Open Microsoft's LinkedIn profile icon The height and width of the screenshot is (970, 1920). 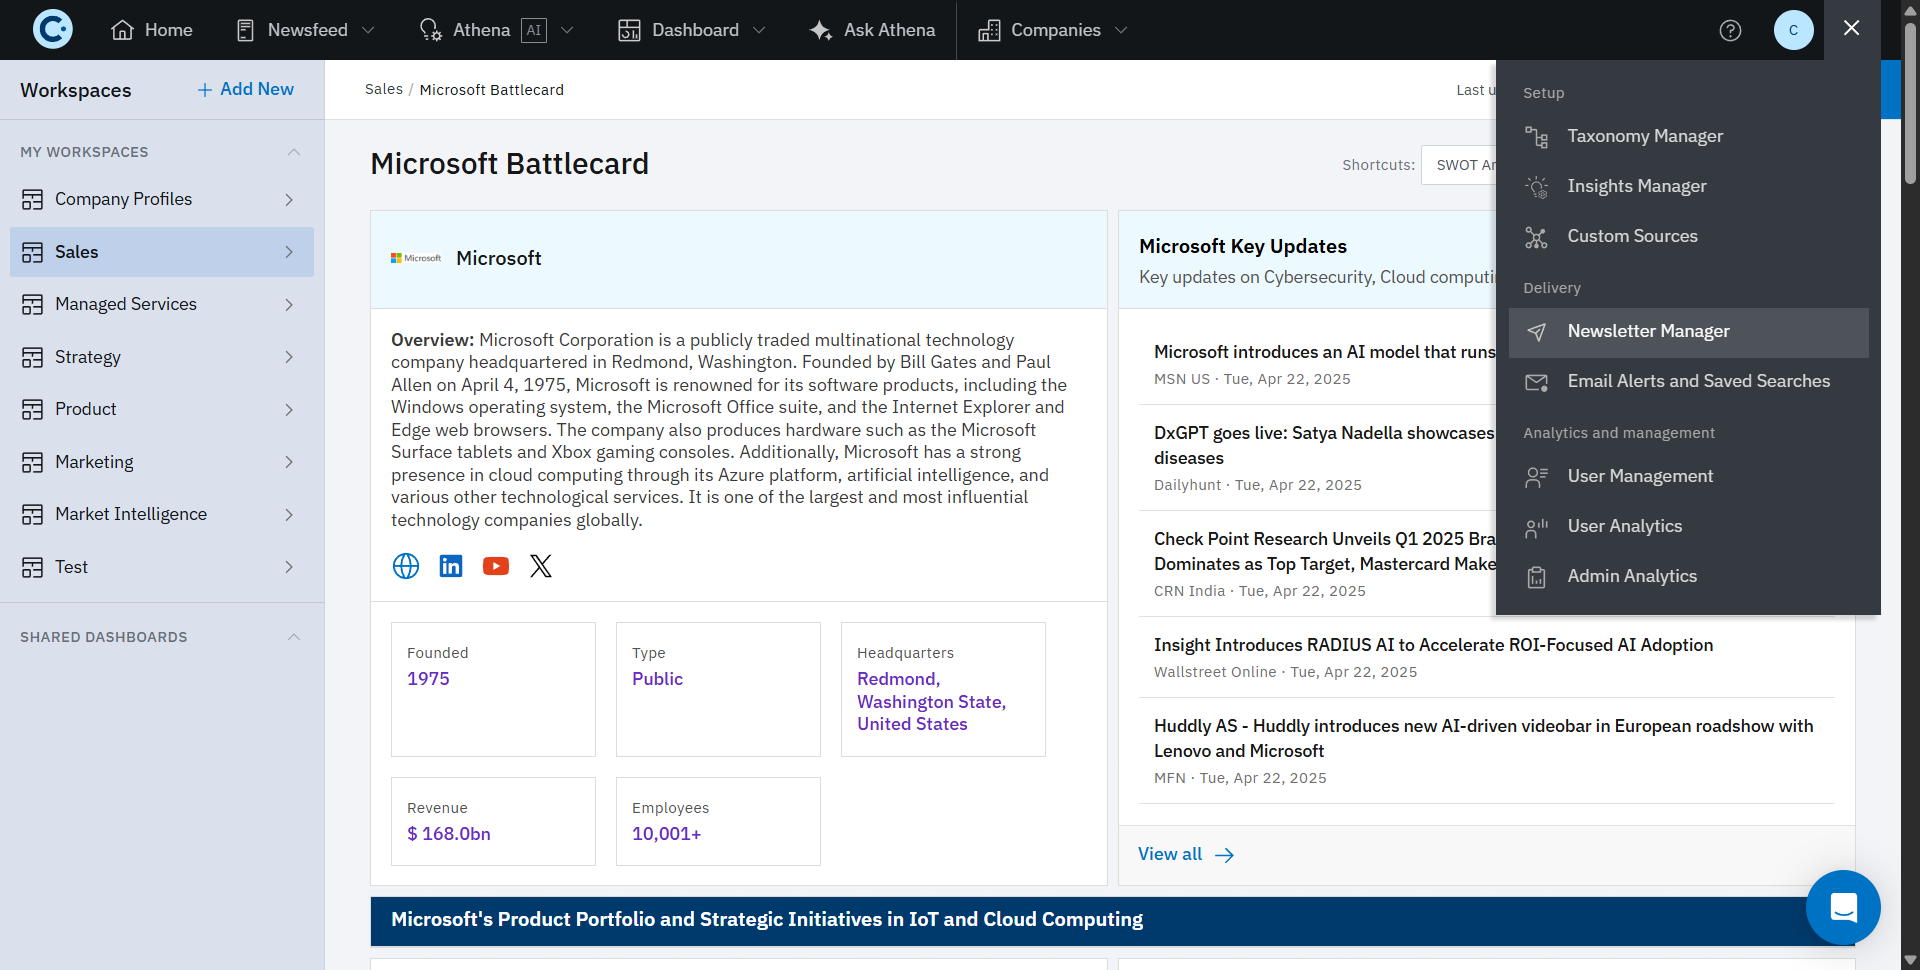(451, 566)
